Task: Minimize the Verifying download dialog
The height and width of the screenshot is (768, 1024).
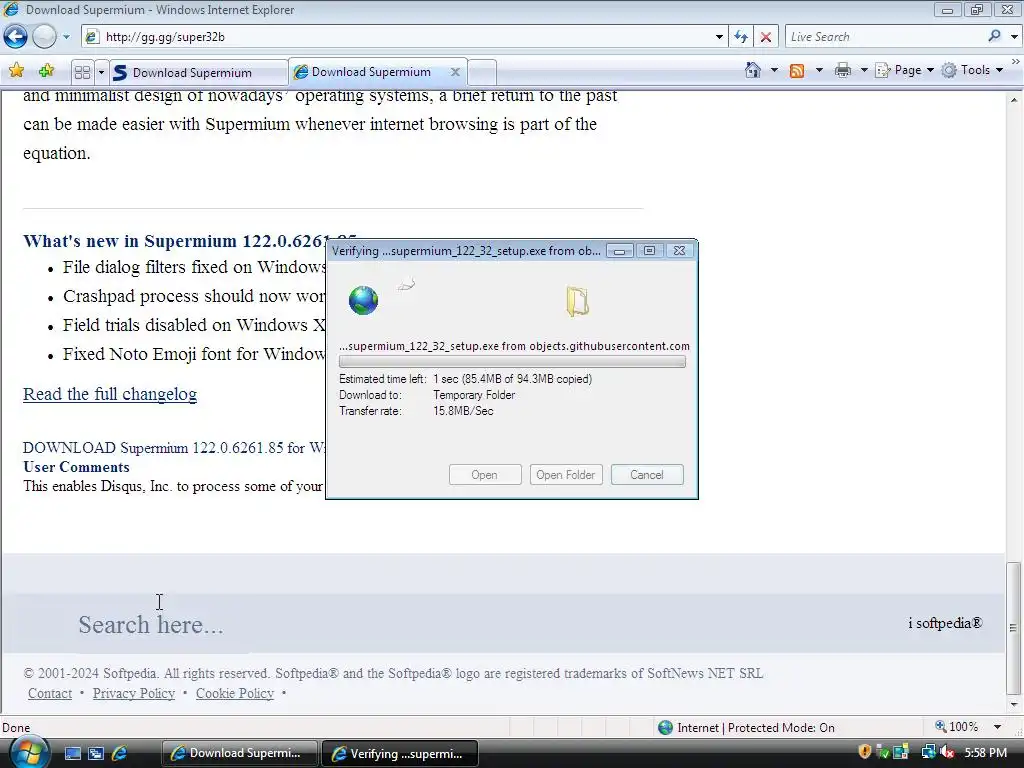Action: [x=619, y=251]
